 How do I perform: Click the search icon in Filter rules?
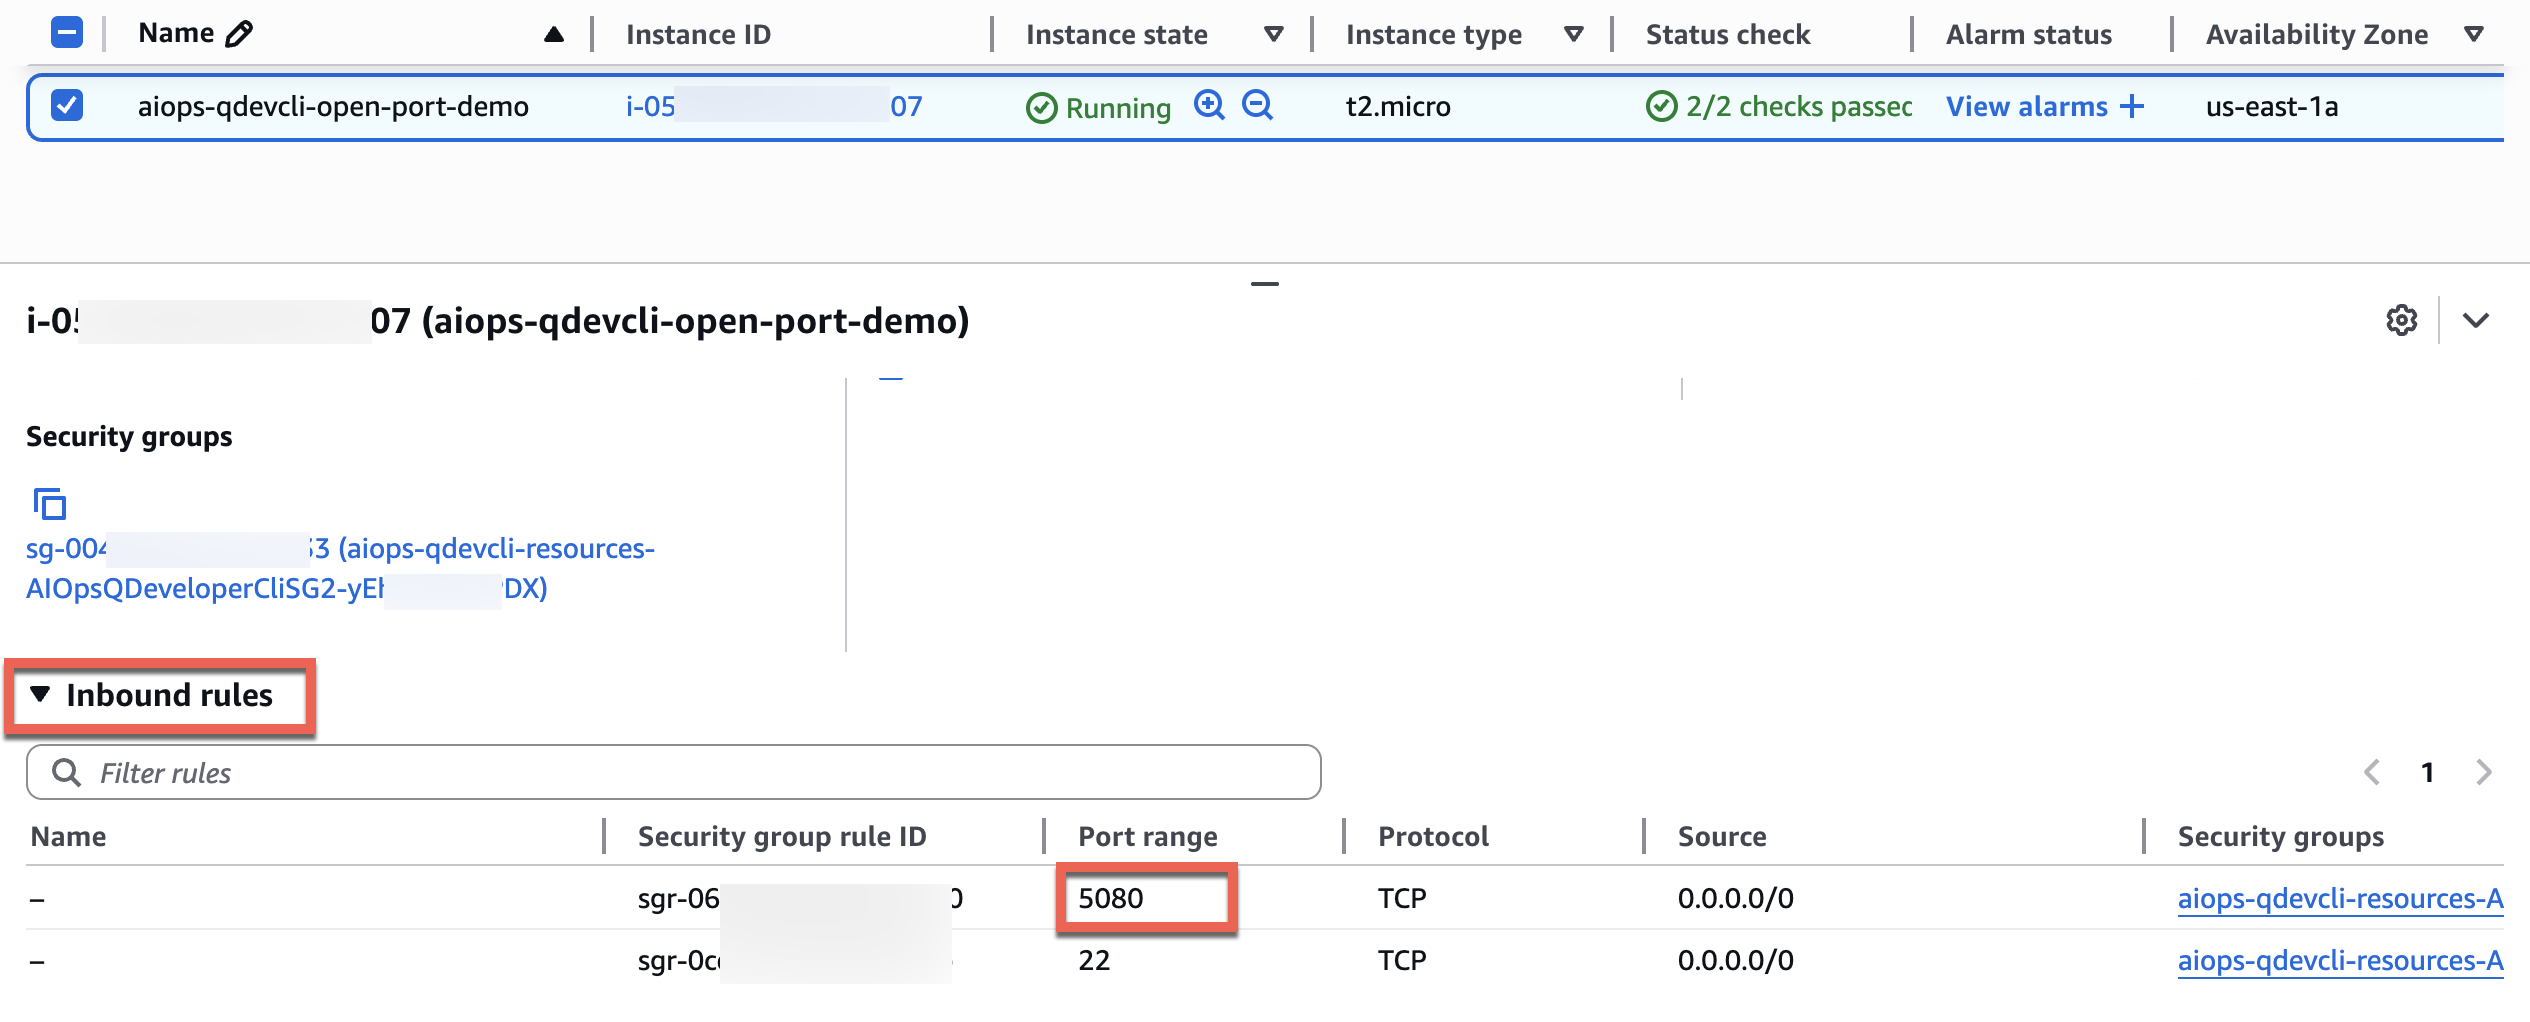click(x=66, y=772)
